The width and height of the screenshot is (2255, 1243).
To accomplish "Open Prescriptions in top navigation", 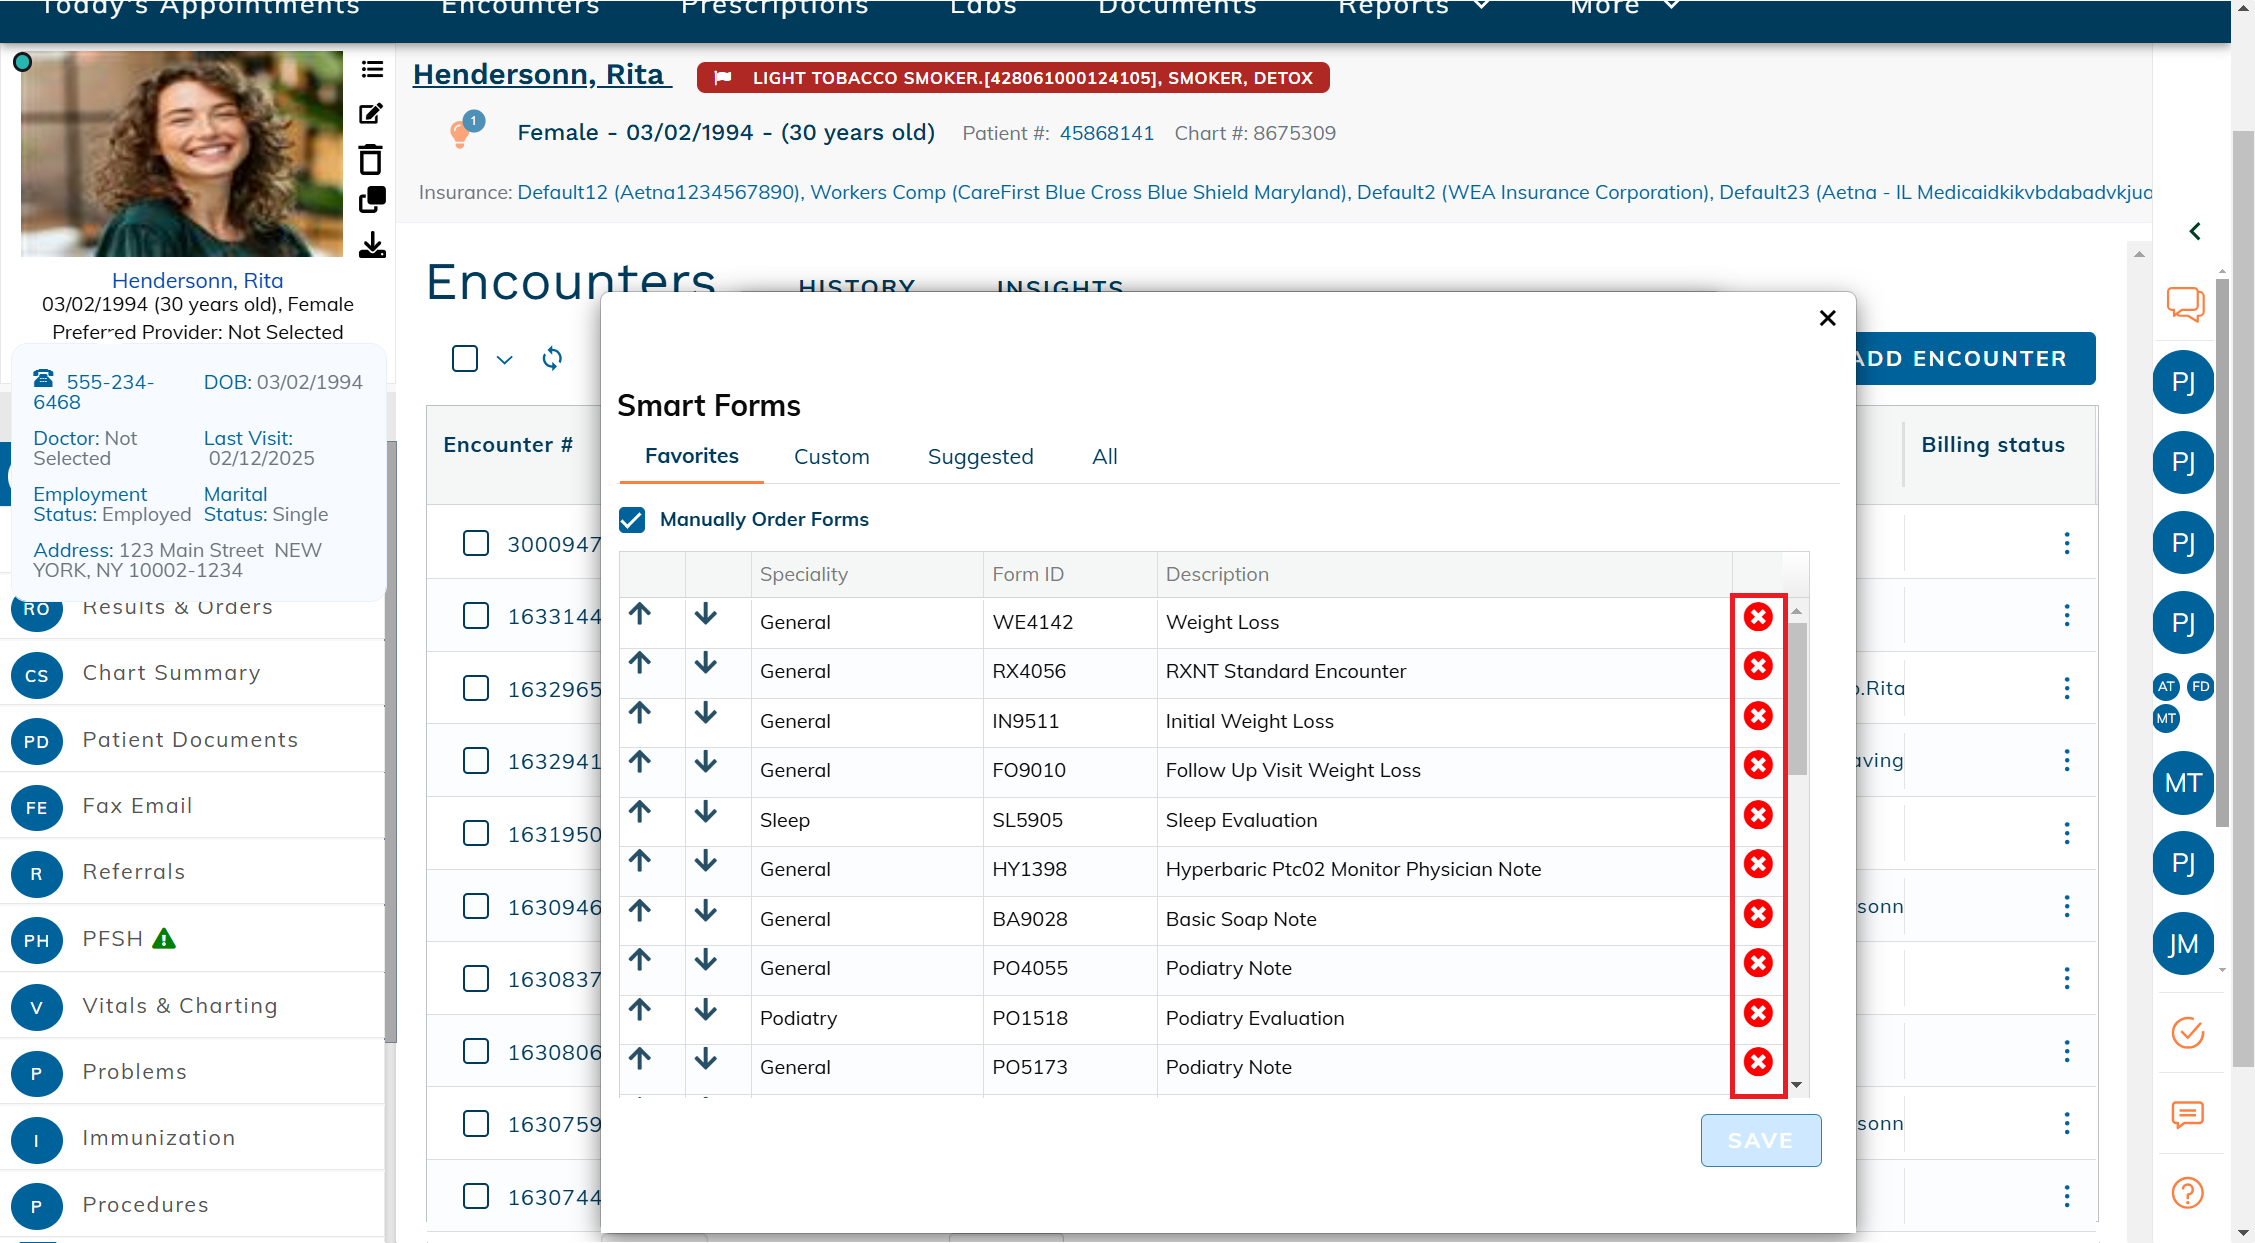I will point(775,8).
